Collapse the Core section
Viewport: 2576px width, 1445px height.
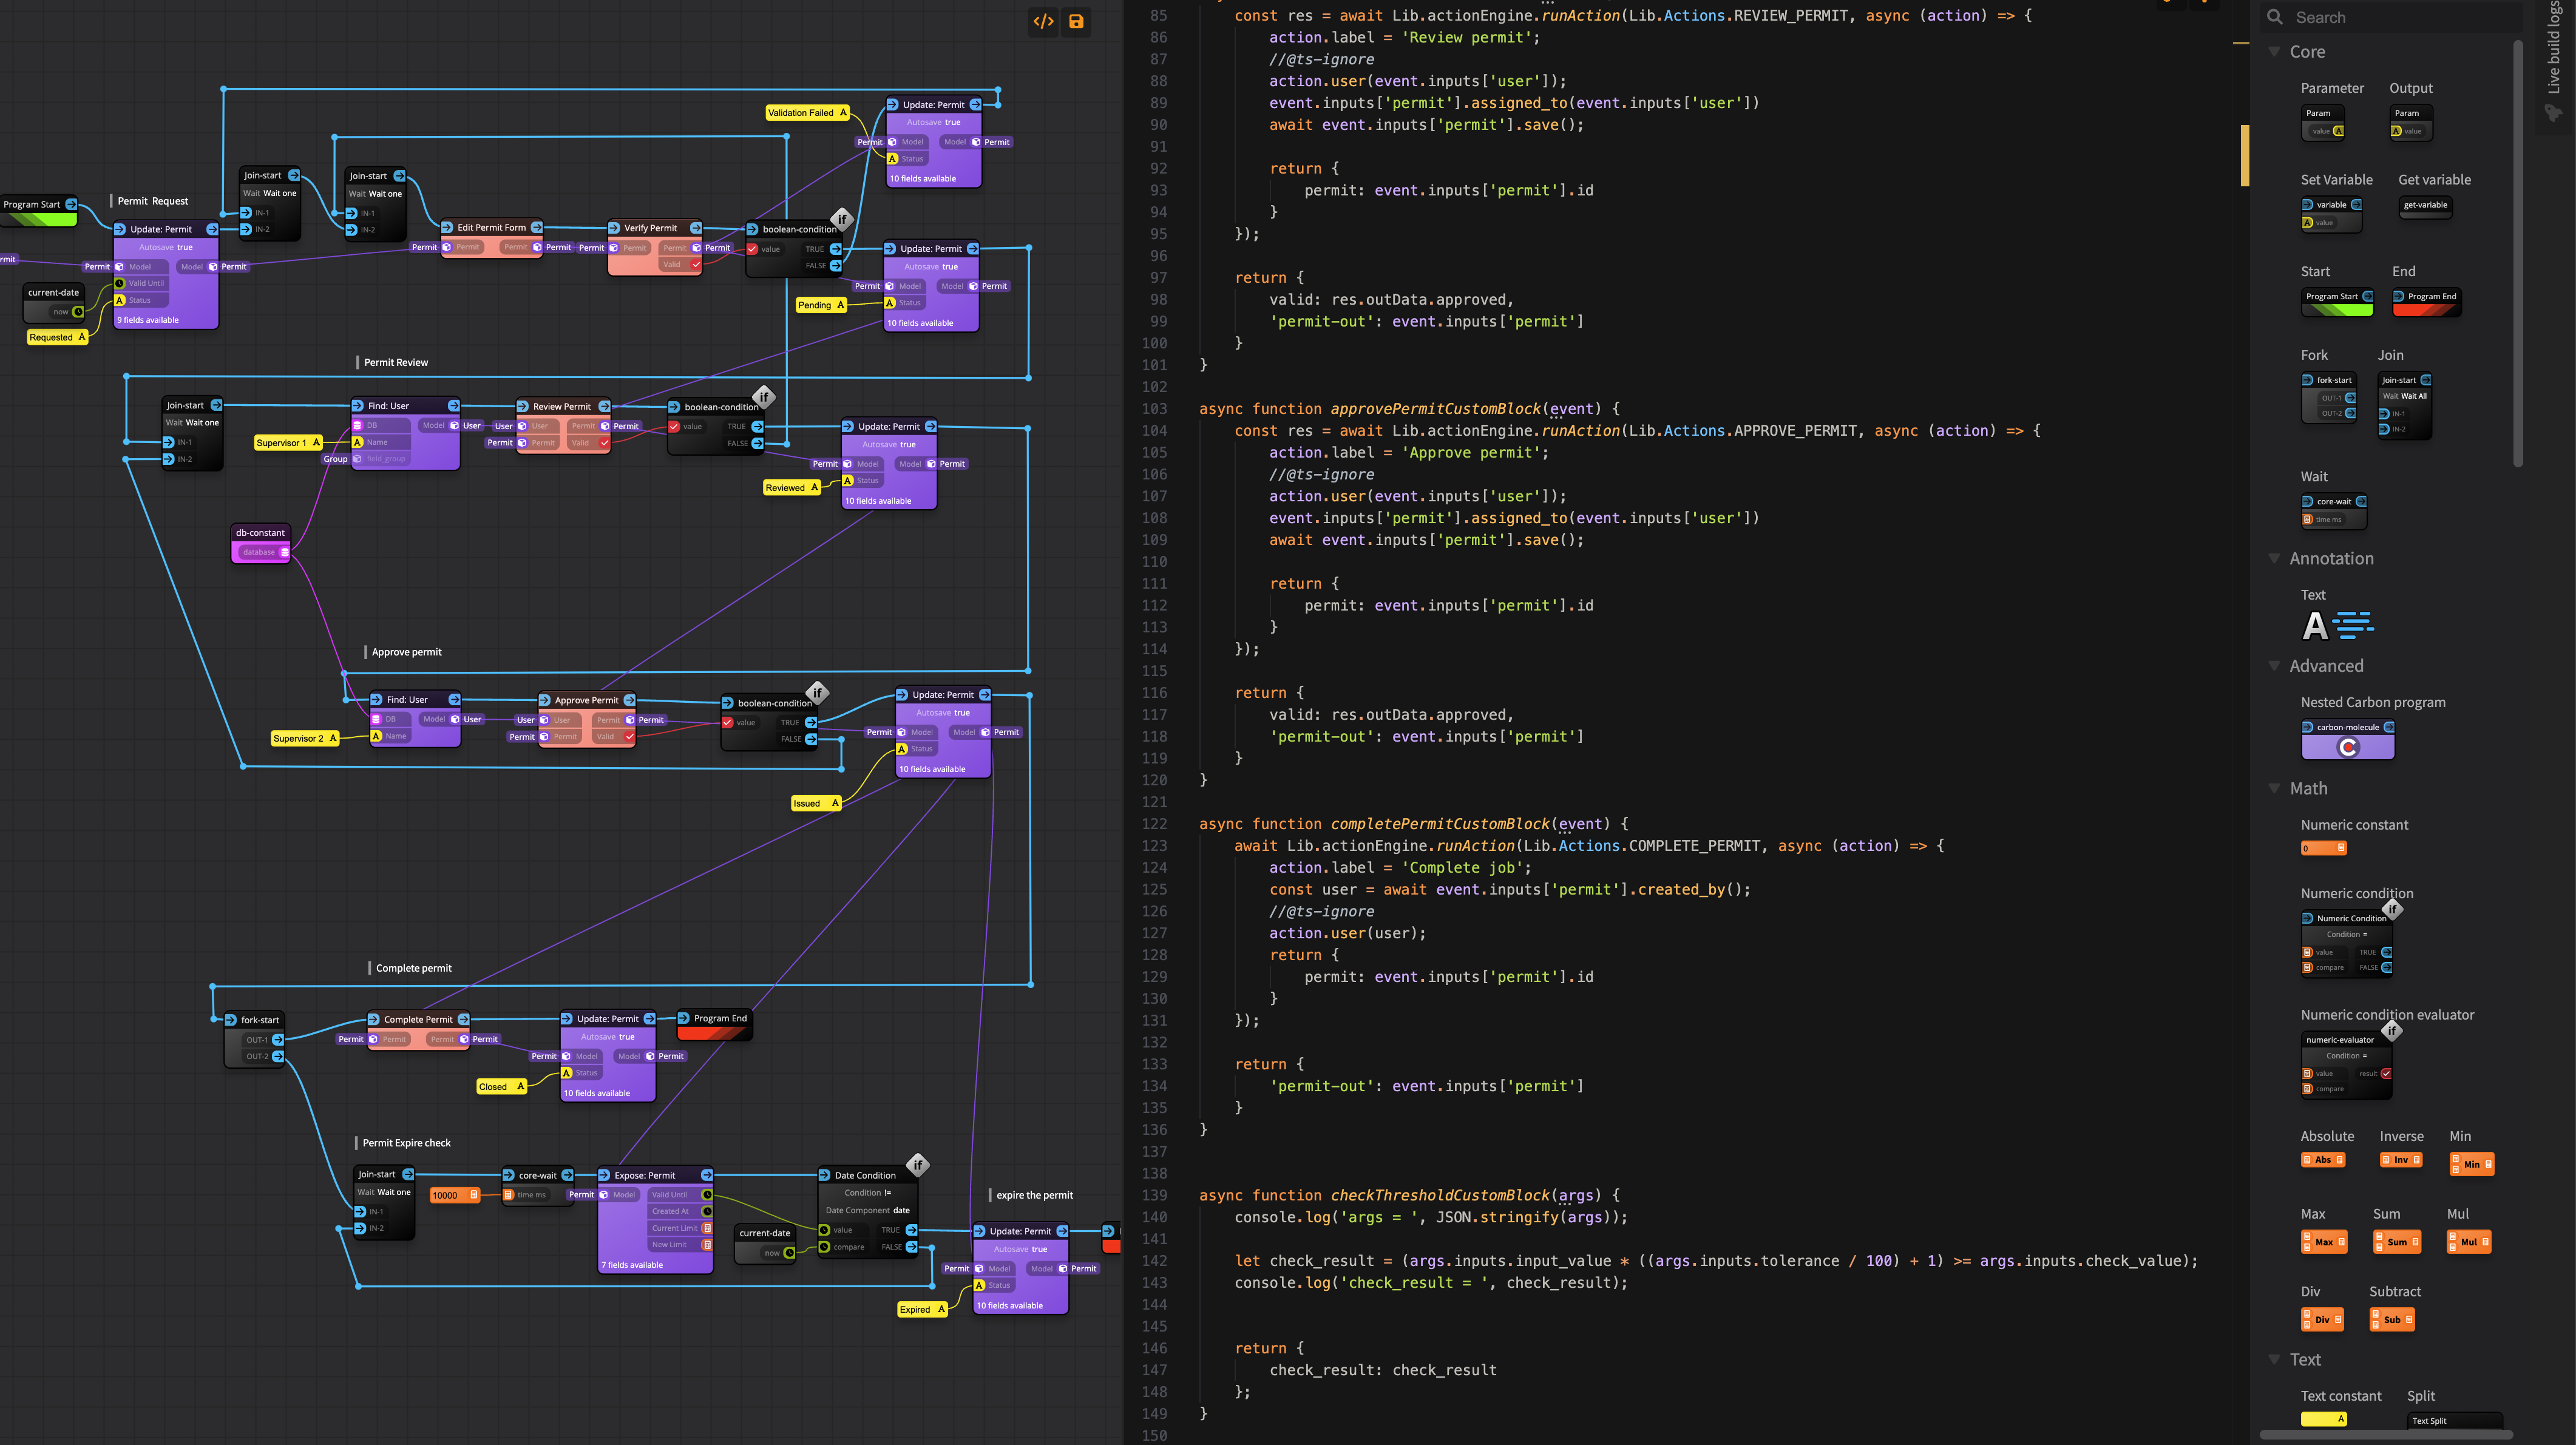2274,51
